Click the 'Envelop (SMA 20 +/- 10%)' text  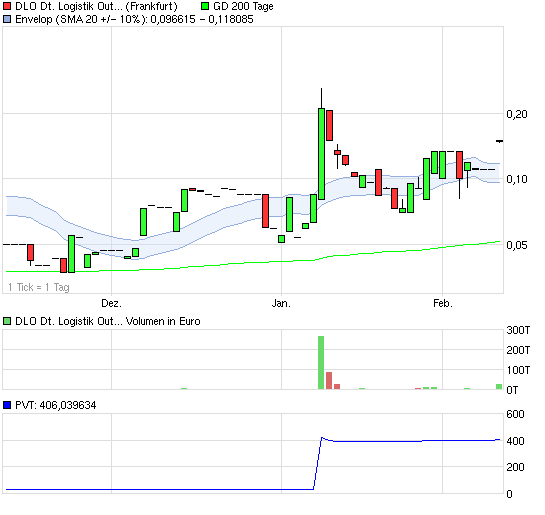[81, 19]
